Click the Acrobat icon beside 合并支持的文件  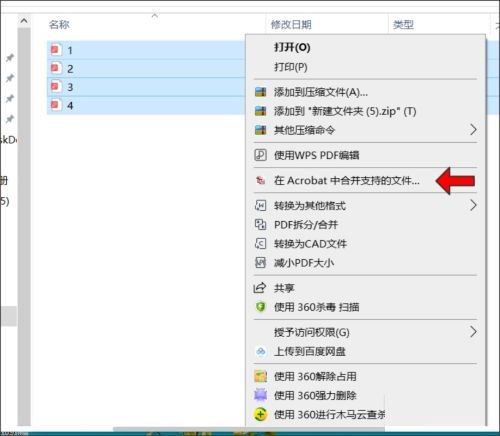260,180
